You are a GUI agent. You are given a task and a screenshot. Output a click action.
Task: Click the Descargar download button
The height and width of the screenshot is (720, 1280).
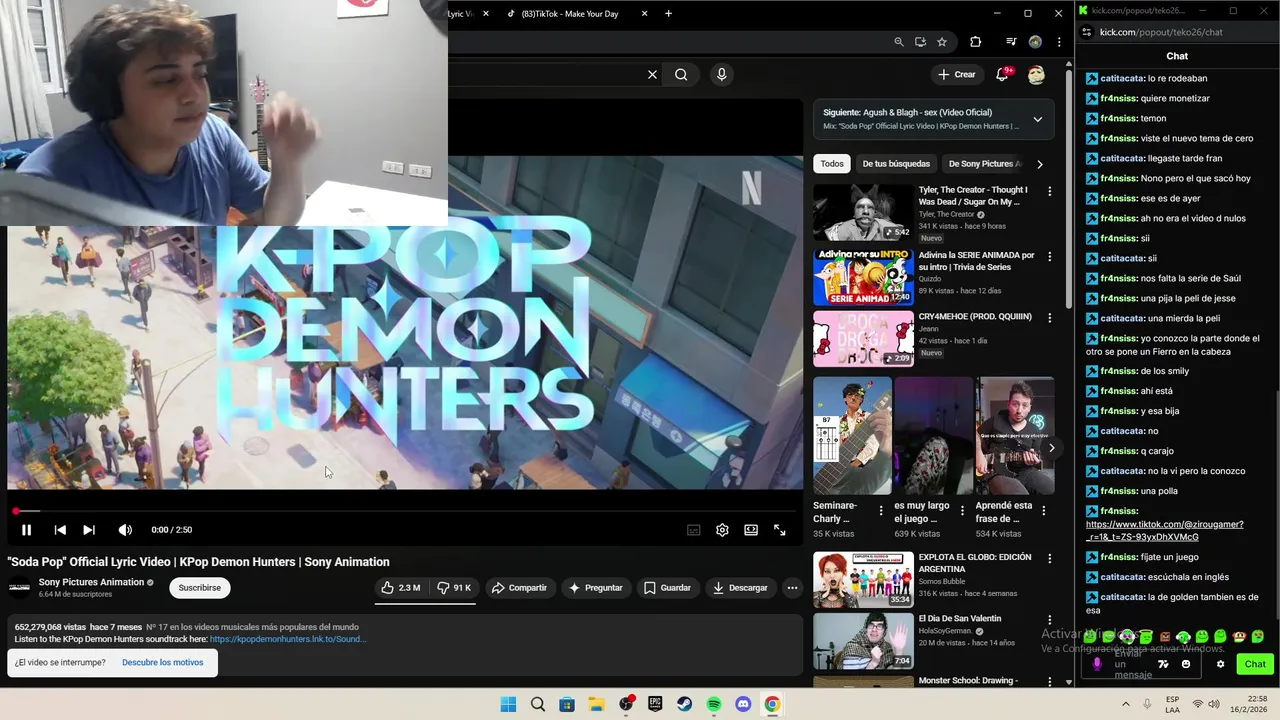740,588
